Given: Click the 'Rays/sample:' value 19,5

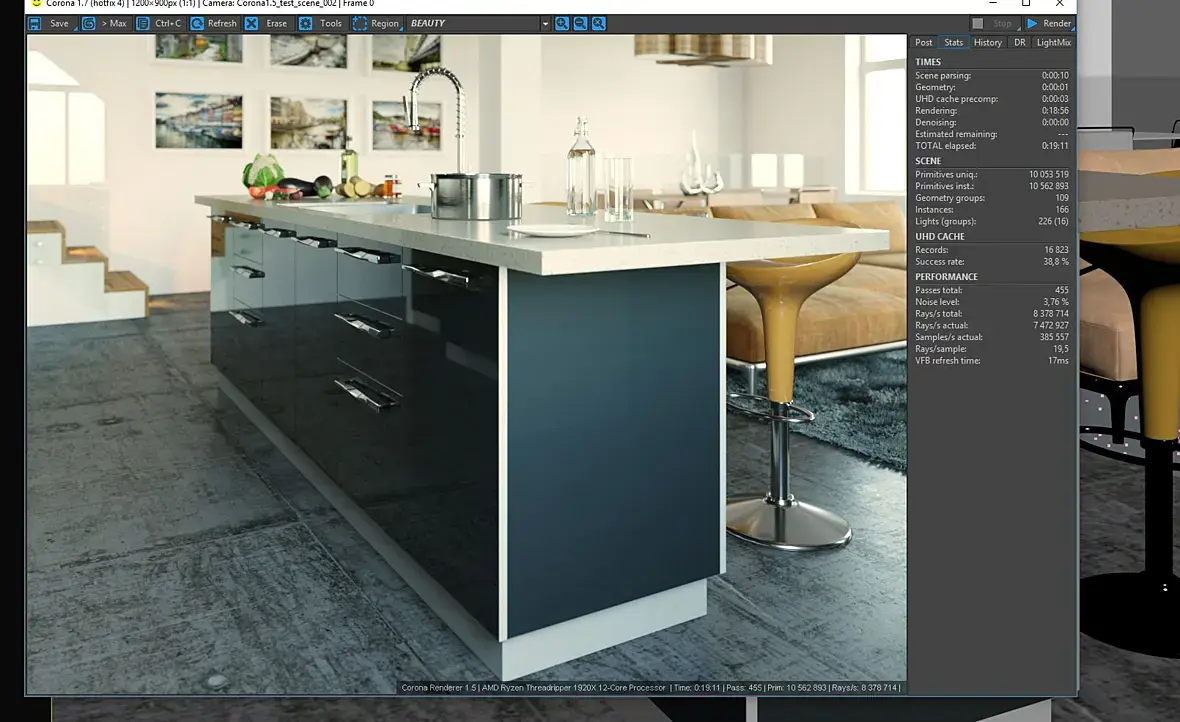Looking at the screenshot, I should pos(1061,349).
